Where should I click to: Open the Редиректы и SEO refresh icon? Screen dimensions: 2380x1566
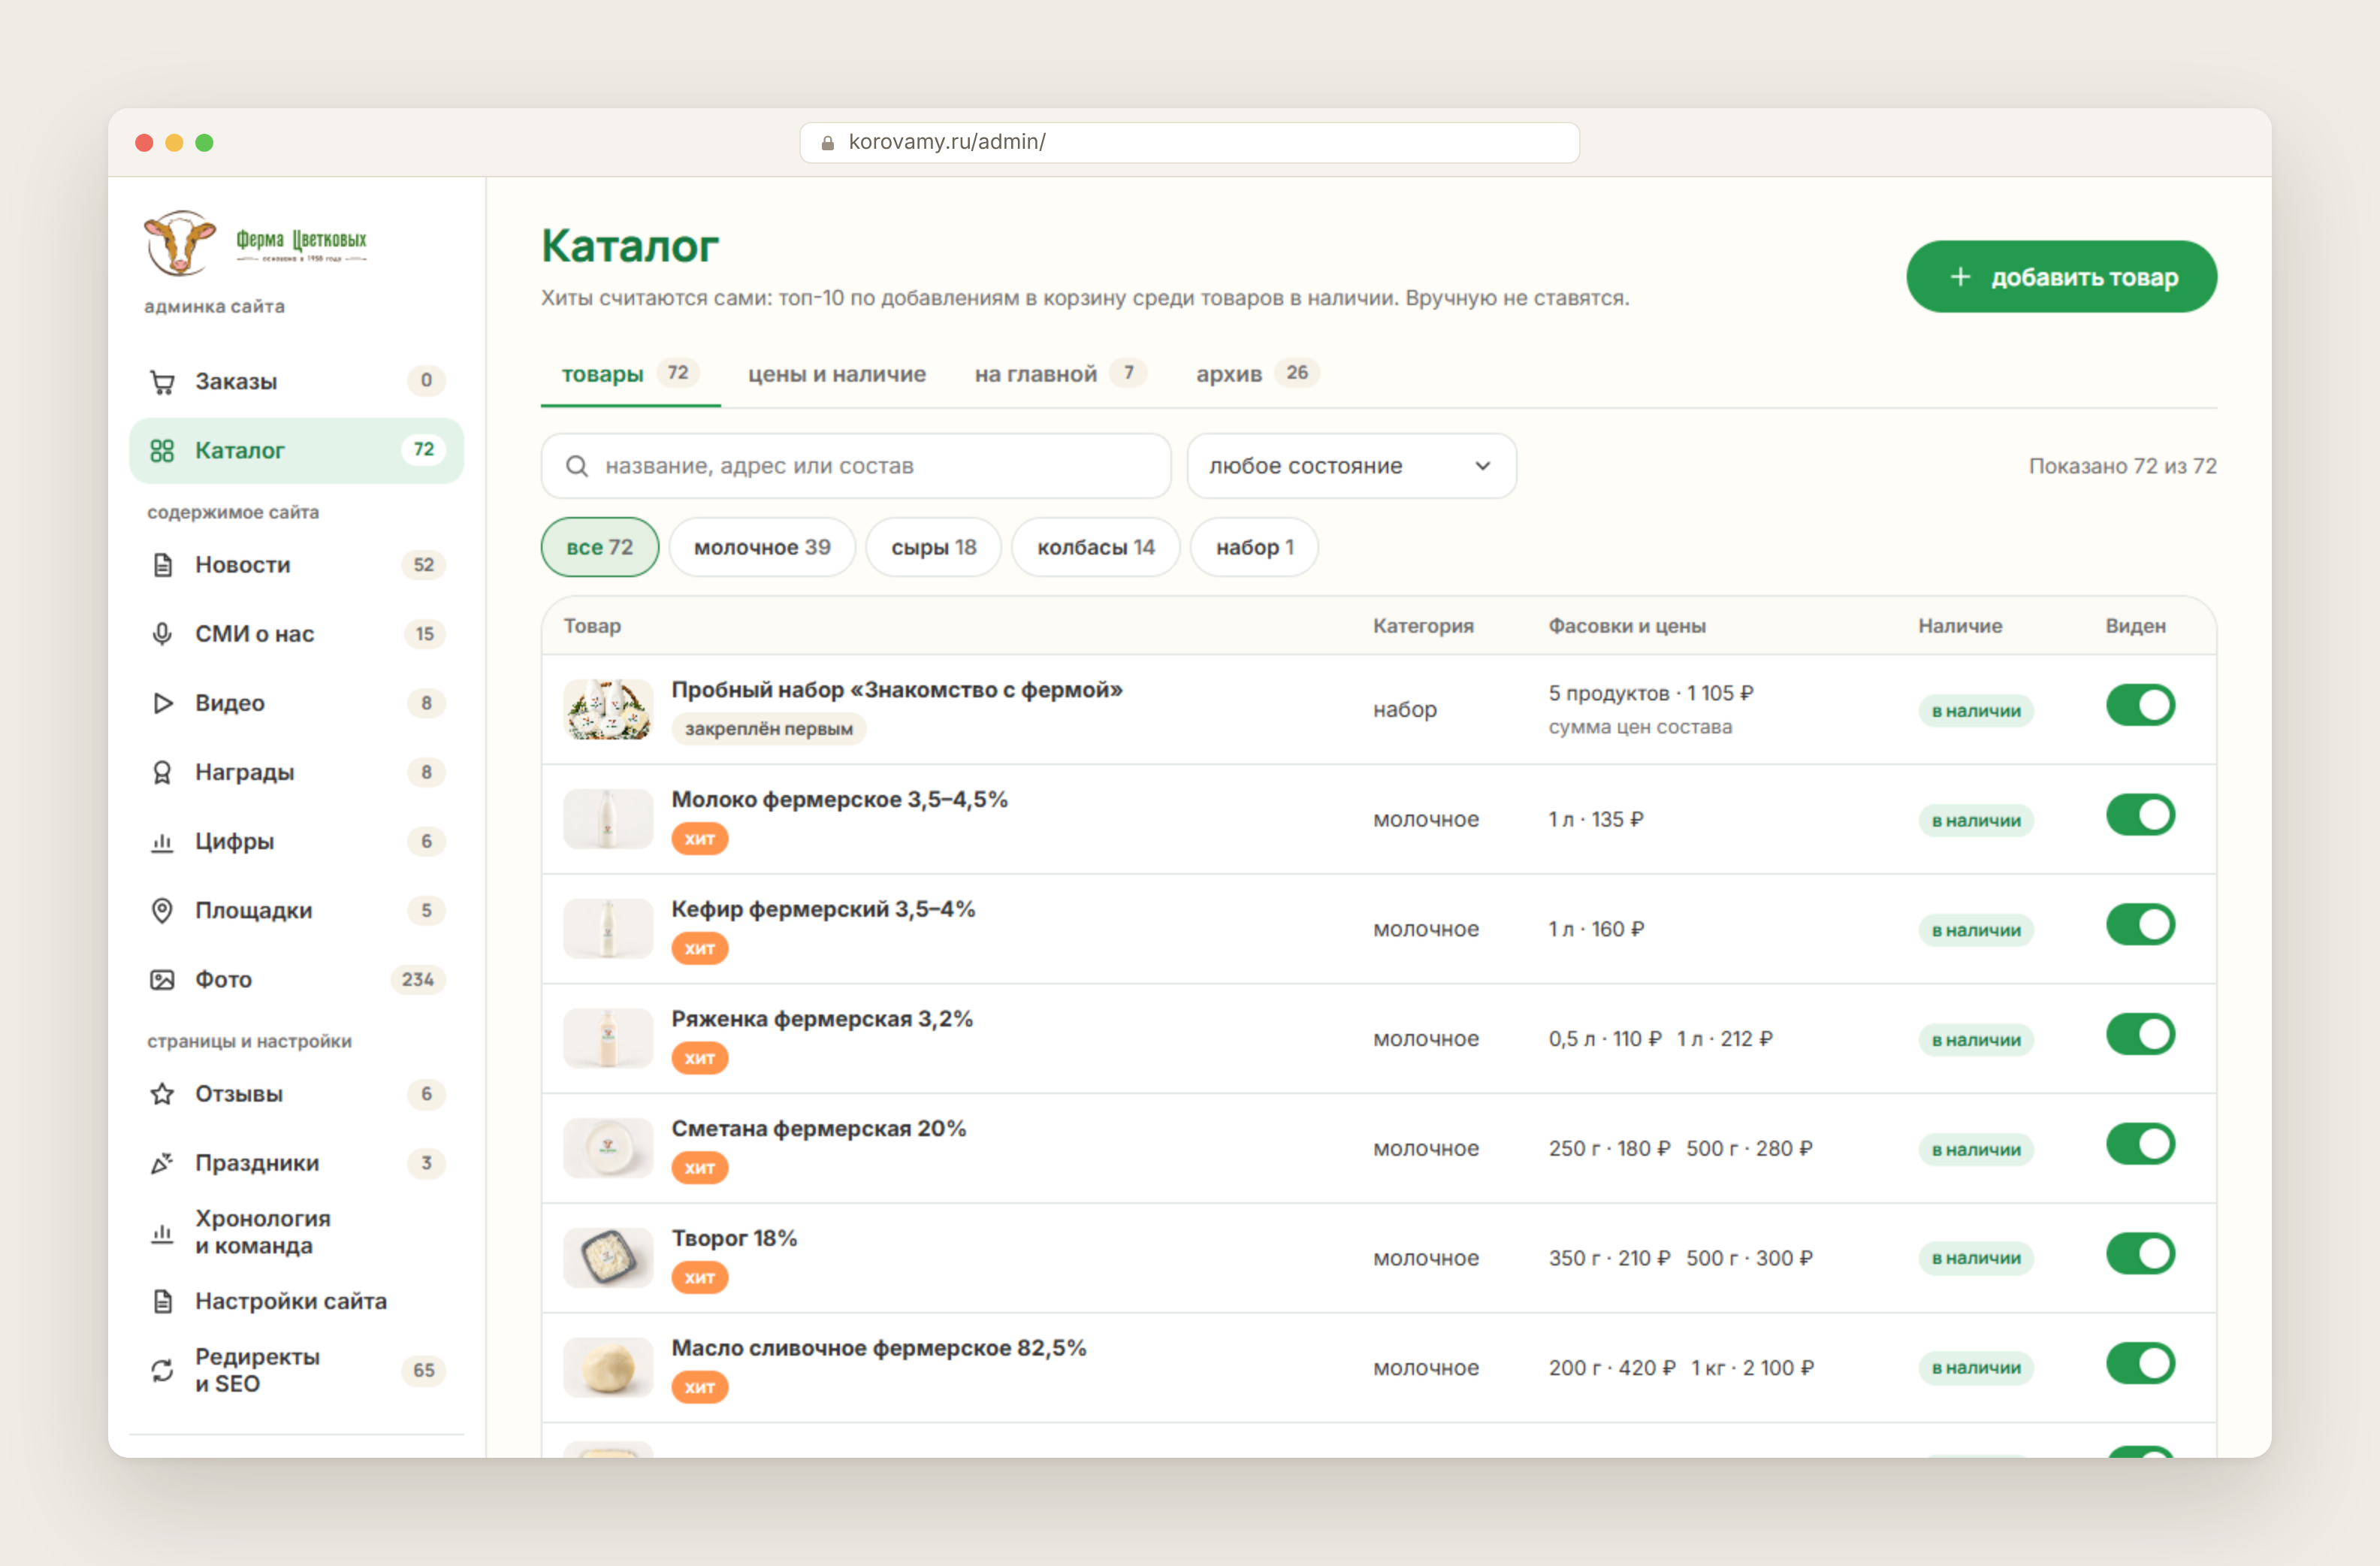point(162,1370)
